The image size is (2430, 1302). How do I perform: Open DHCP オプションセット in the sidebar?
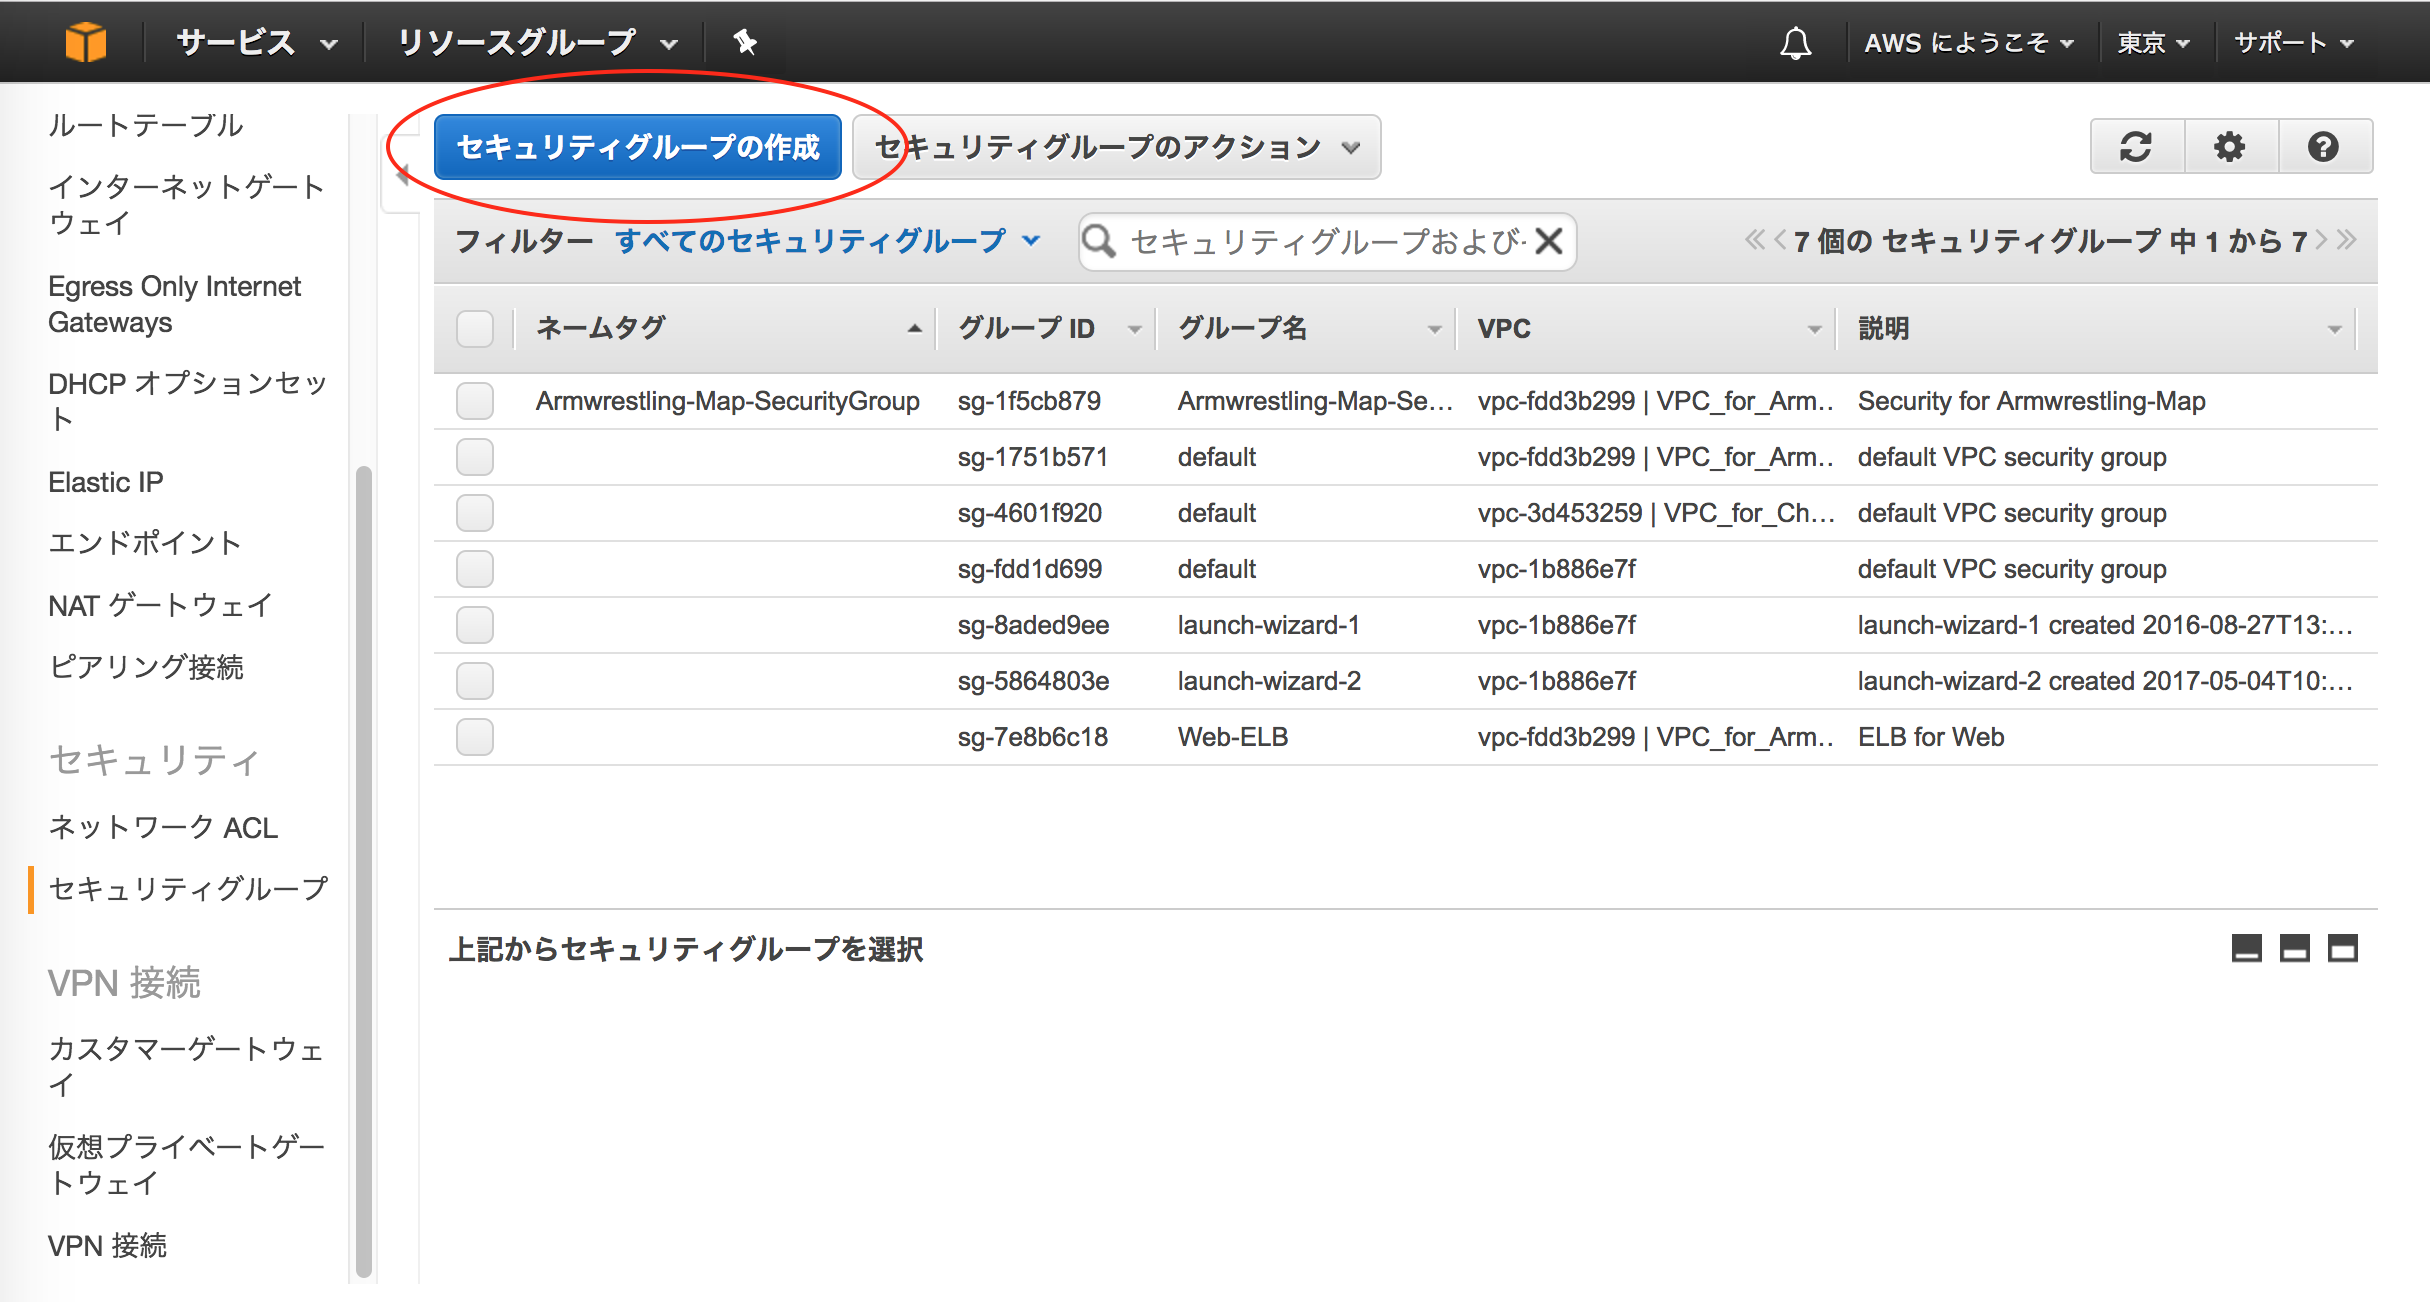coord(188,401)
